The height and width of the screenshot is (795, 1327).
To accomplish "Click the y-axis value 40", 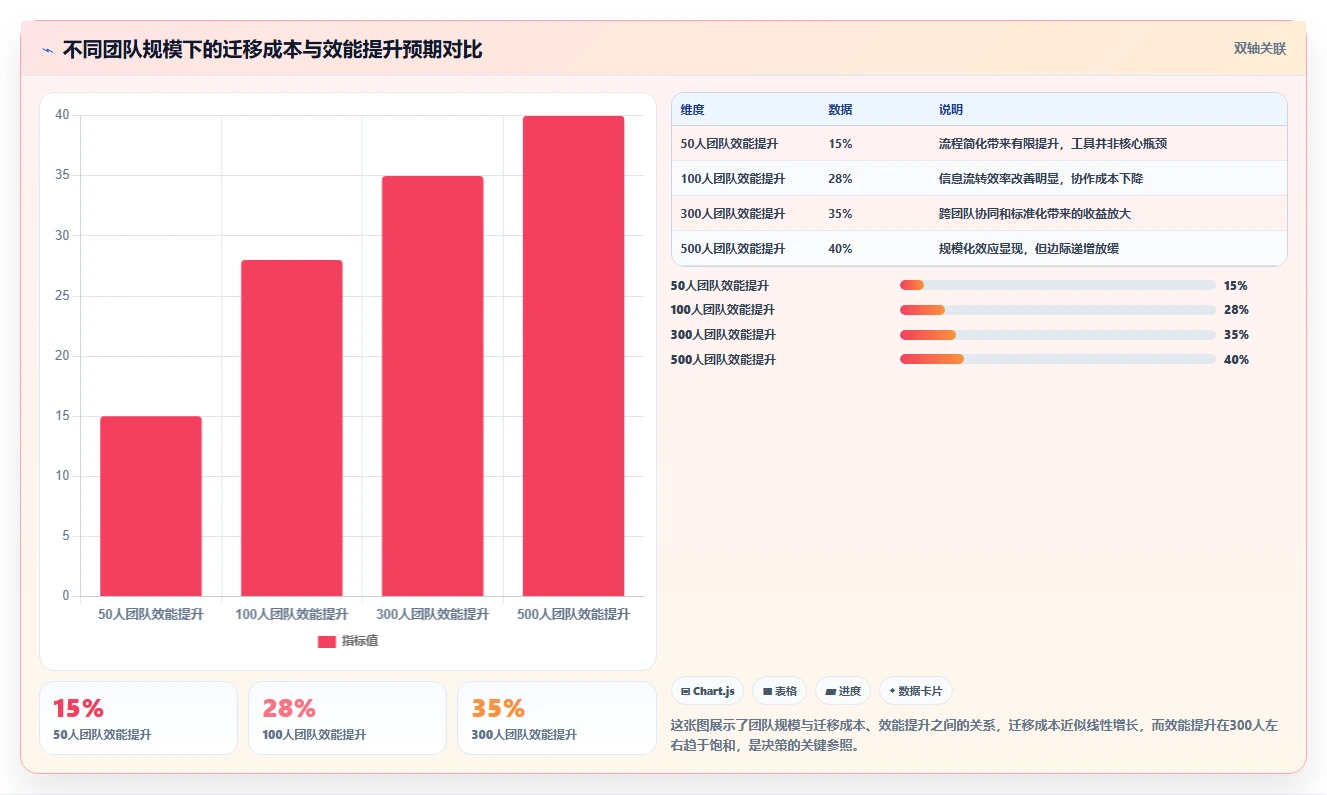I will click(x=62, y=115).
